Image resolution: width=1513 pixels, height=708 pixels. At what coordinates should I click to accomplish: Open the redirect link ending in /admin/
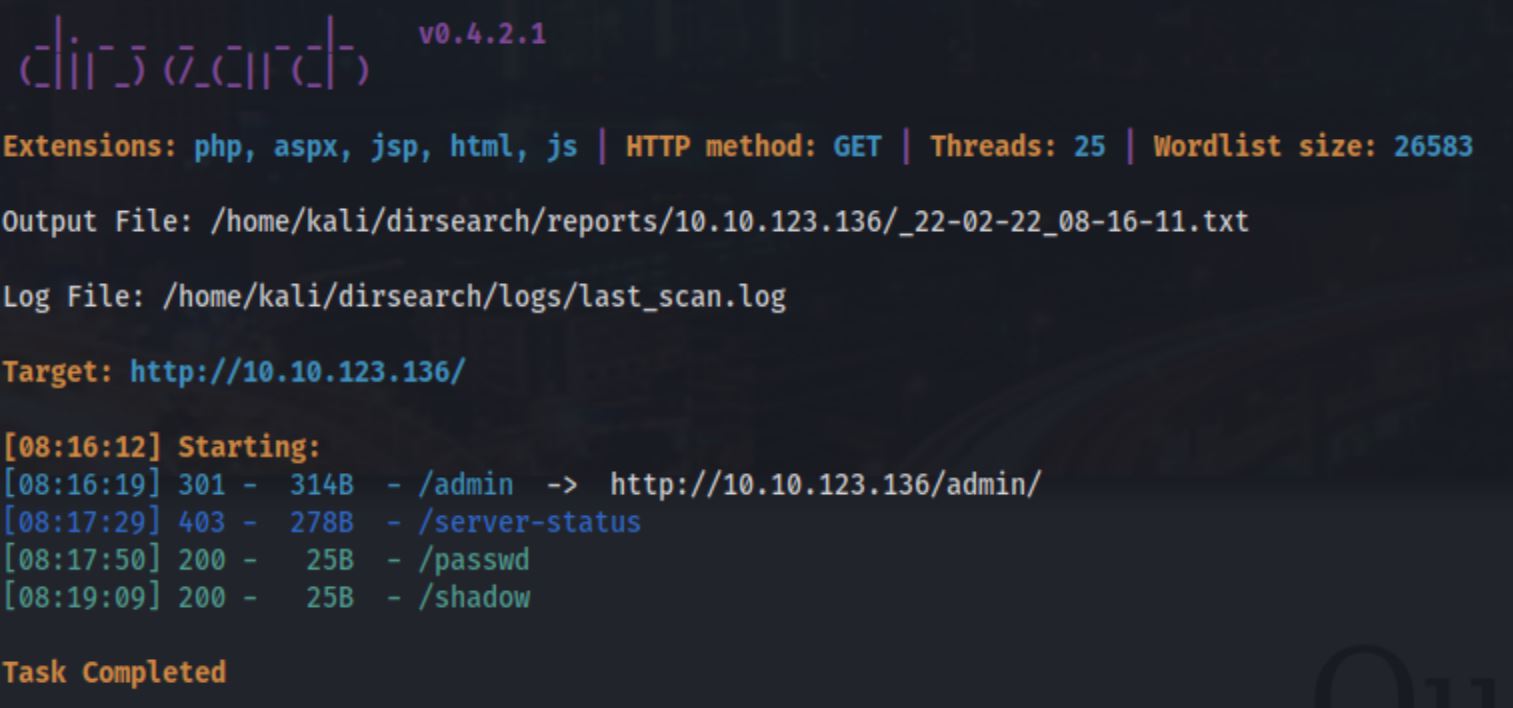pyautogui.click(x=825, y=485)
